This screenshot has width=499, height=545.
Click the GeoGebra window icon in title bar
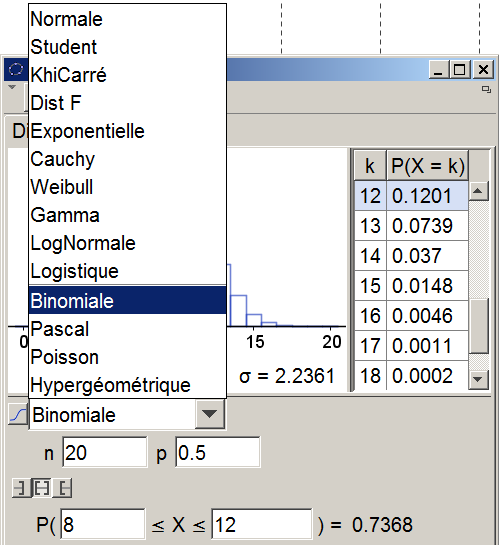point(16,69)
